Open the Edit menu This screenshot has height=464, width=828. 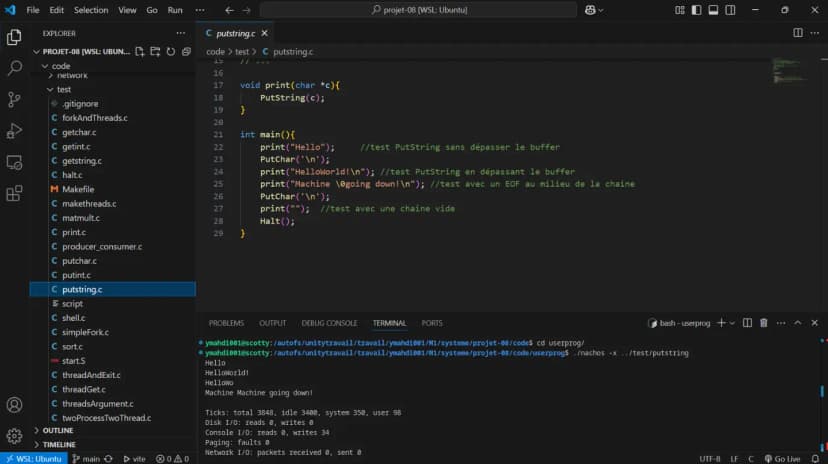point(57,10)
